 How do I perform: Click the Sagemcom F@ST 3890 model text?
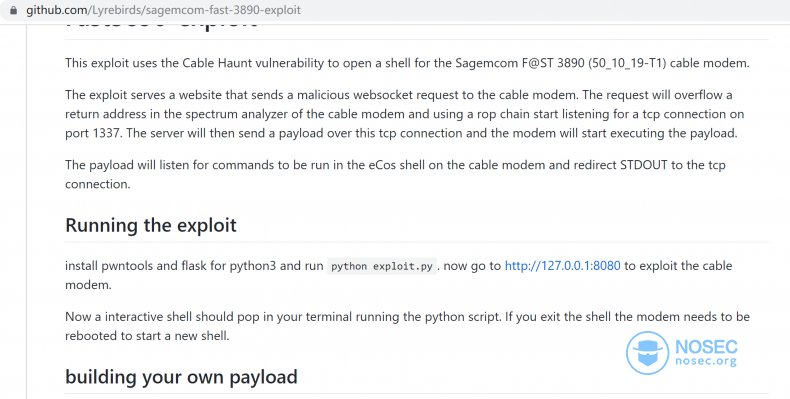coord(519,63)
